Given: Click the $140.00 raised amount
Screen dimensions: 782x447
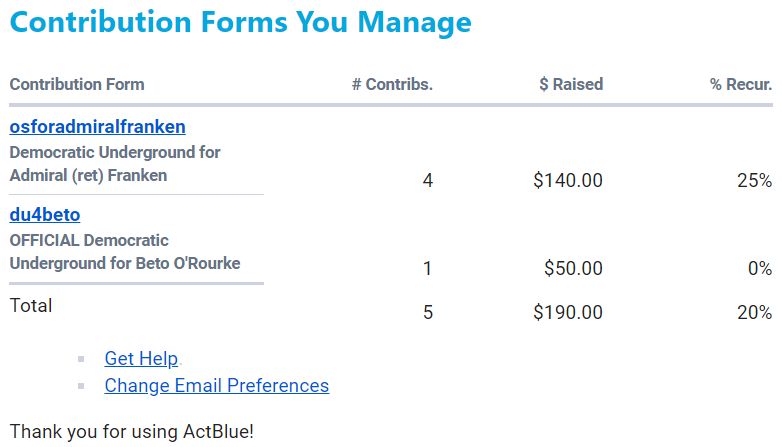Looking at the screenshot, I should click(567, 181).
